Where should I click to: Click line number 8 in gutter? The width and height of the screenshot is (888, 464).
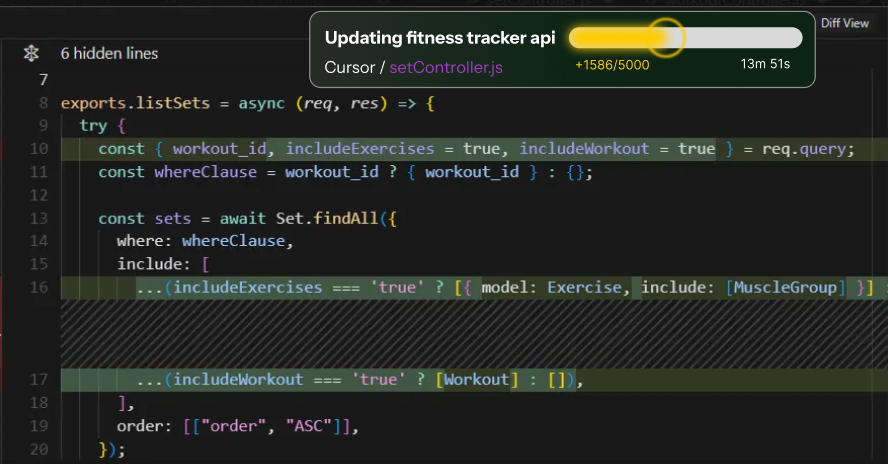pos(44,103)
